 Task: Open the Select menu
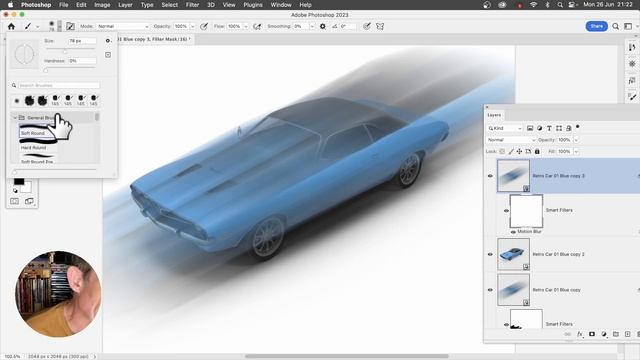click(169, 5)
